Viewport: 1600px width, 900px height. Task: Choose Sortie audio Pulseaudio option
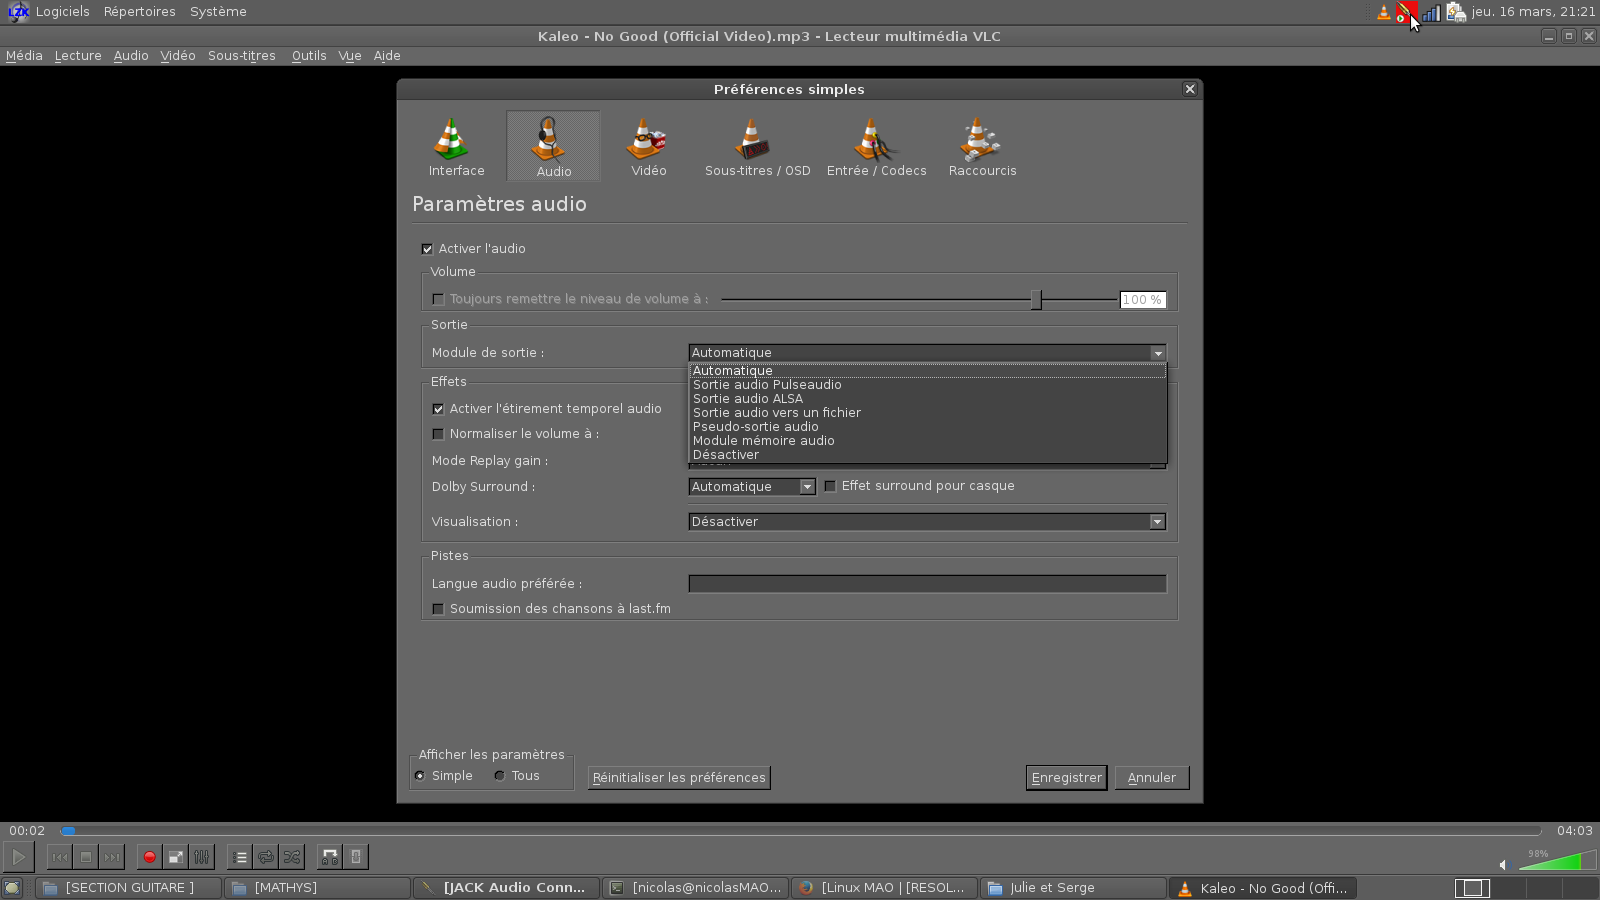pos(928,385)
